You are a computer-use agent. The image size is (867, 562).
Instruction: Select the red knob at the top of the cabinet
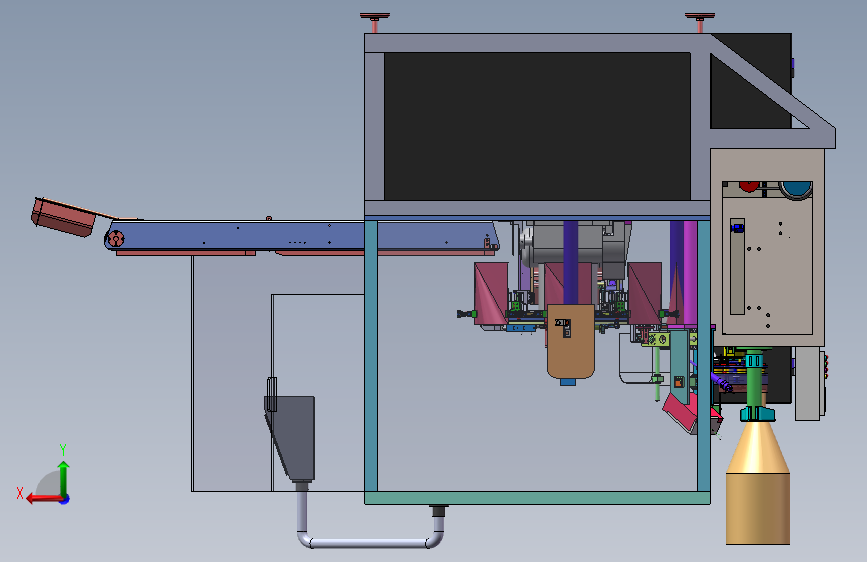(x=749, y=186)
